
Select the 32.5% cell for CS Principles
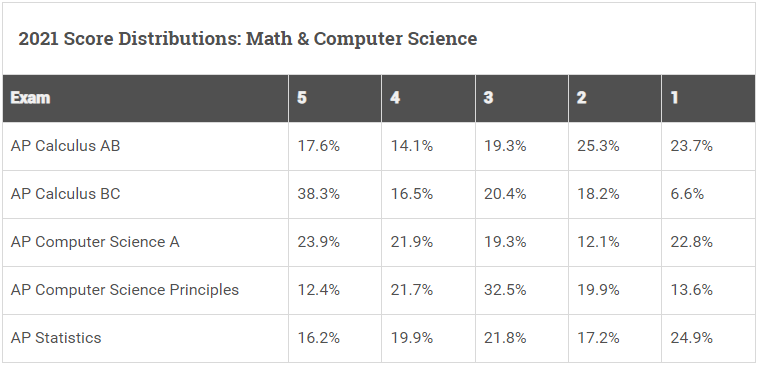pos(505,290)
